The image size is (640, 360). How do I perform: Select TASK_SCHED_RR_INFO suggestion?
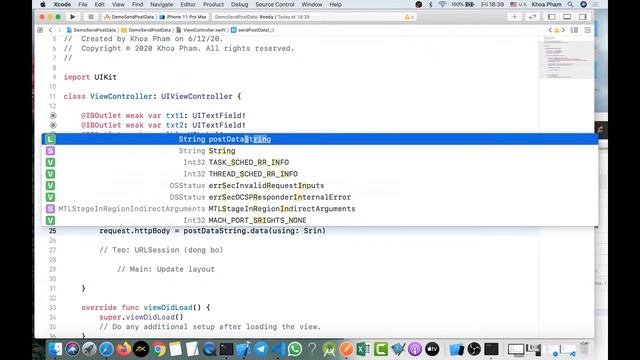click(320, 162)
